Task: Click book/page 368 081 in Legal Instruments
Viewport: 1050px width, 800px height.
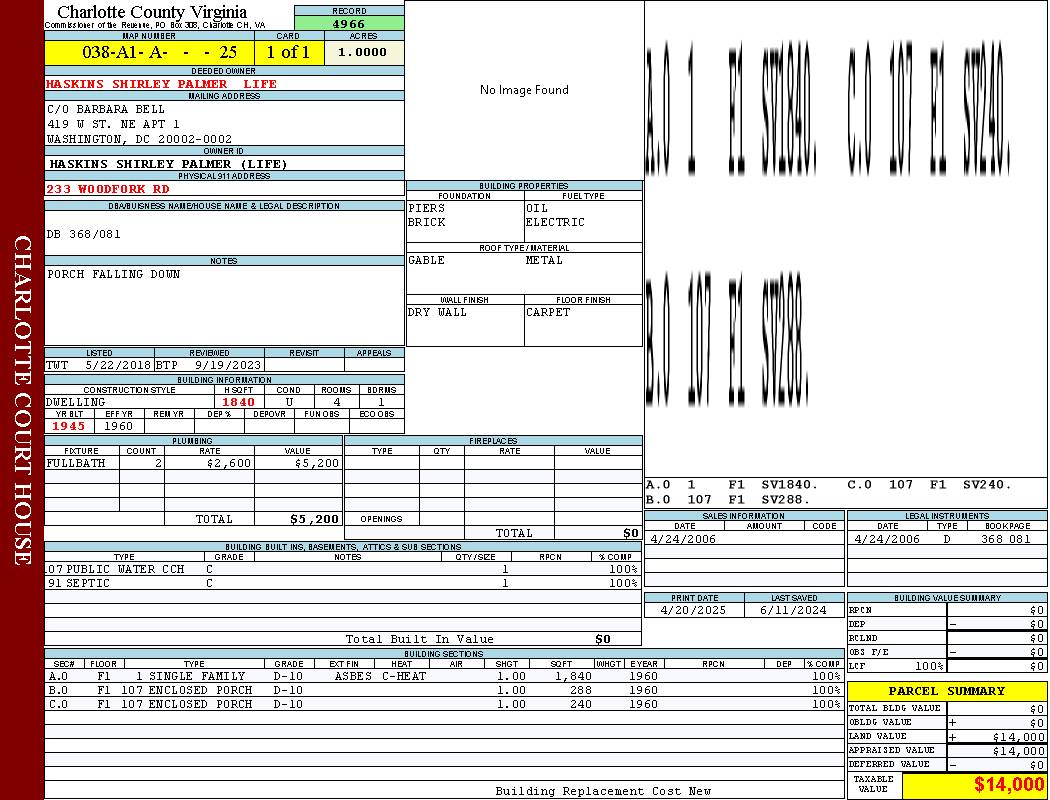Action: (x=1006, y=540)
